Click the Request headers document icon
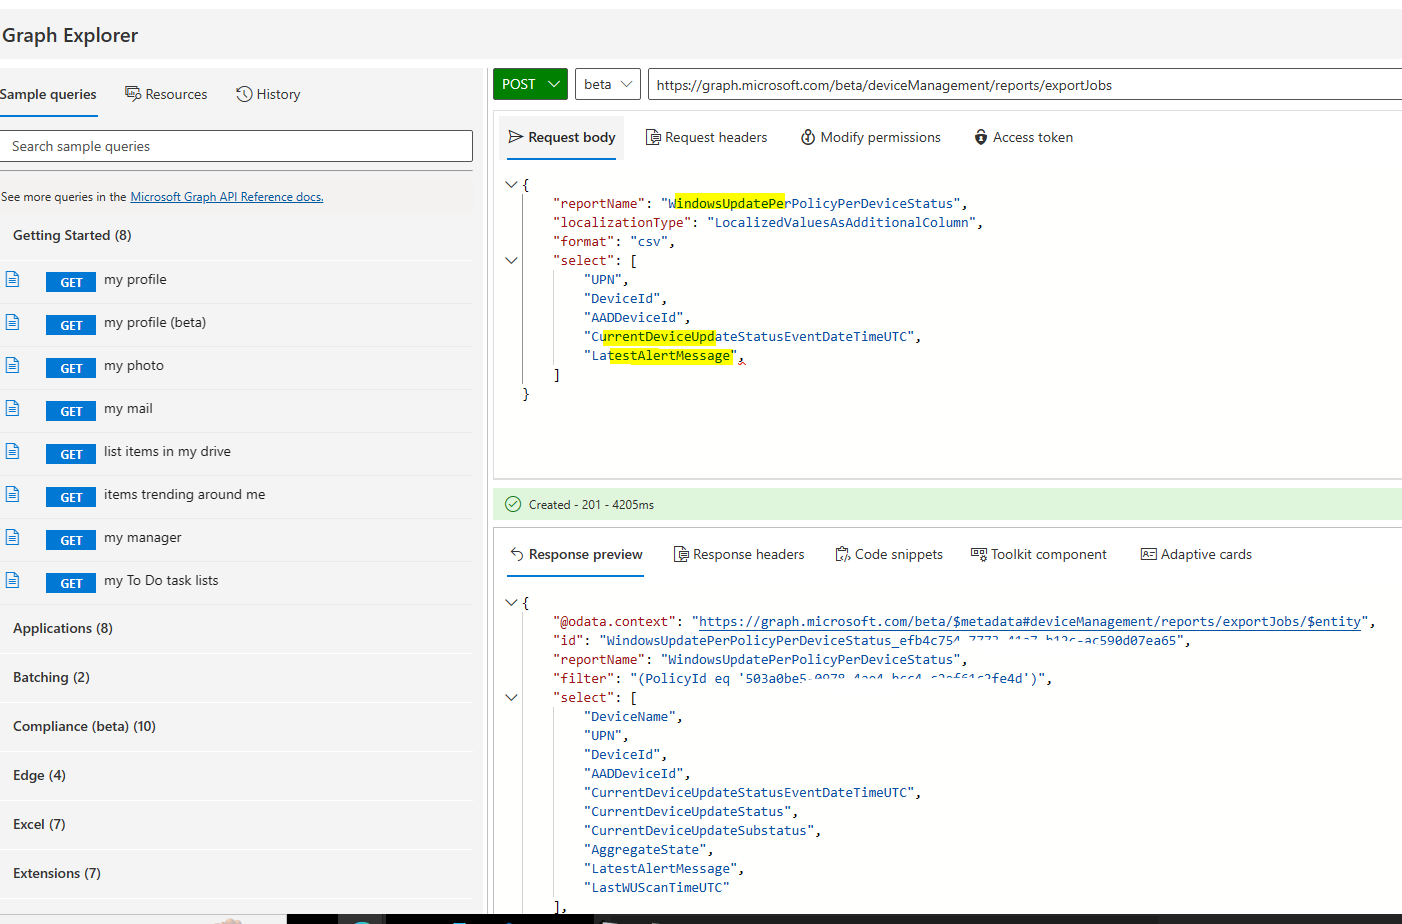 click(653, 137)
